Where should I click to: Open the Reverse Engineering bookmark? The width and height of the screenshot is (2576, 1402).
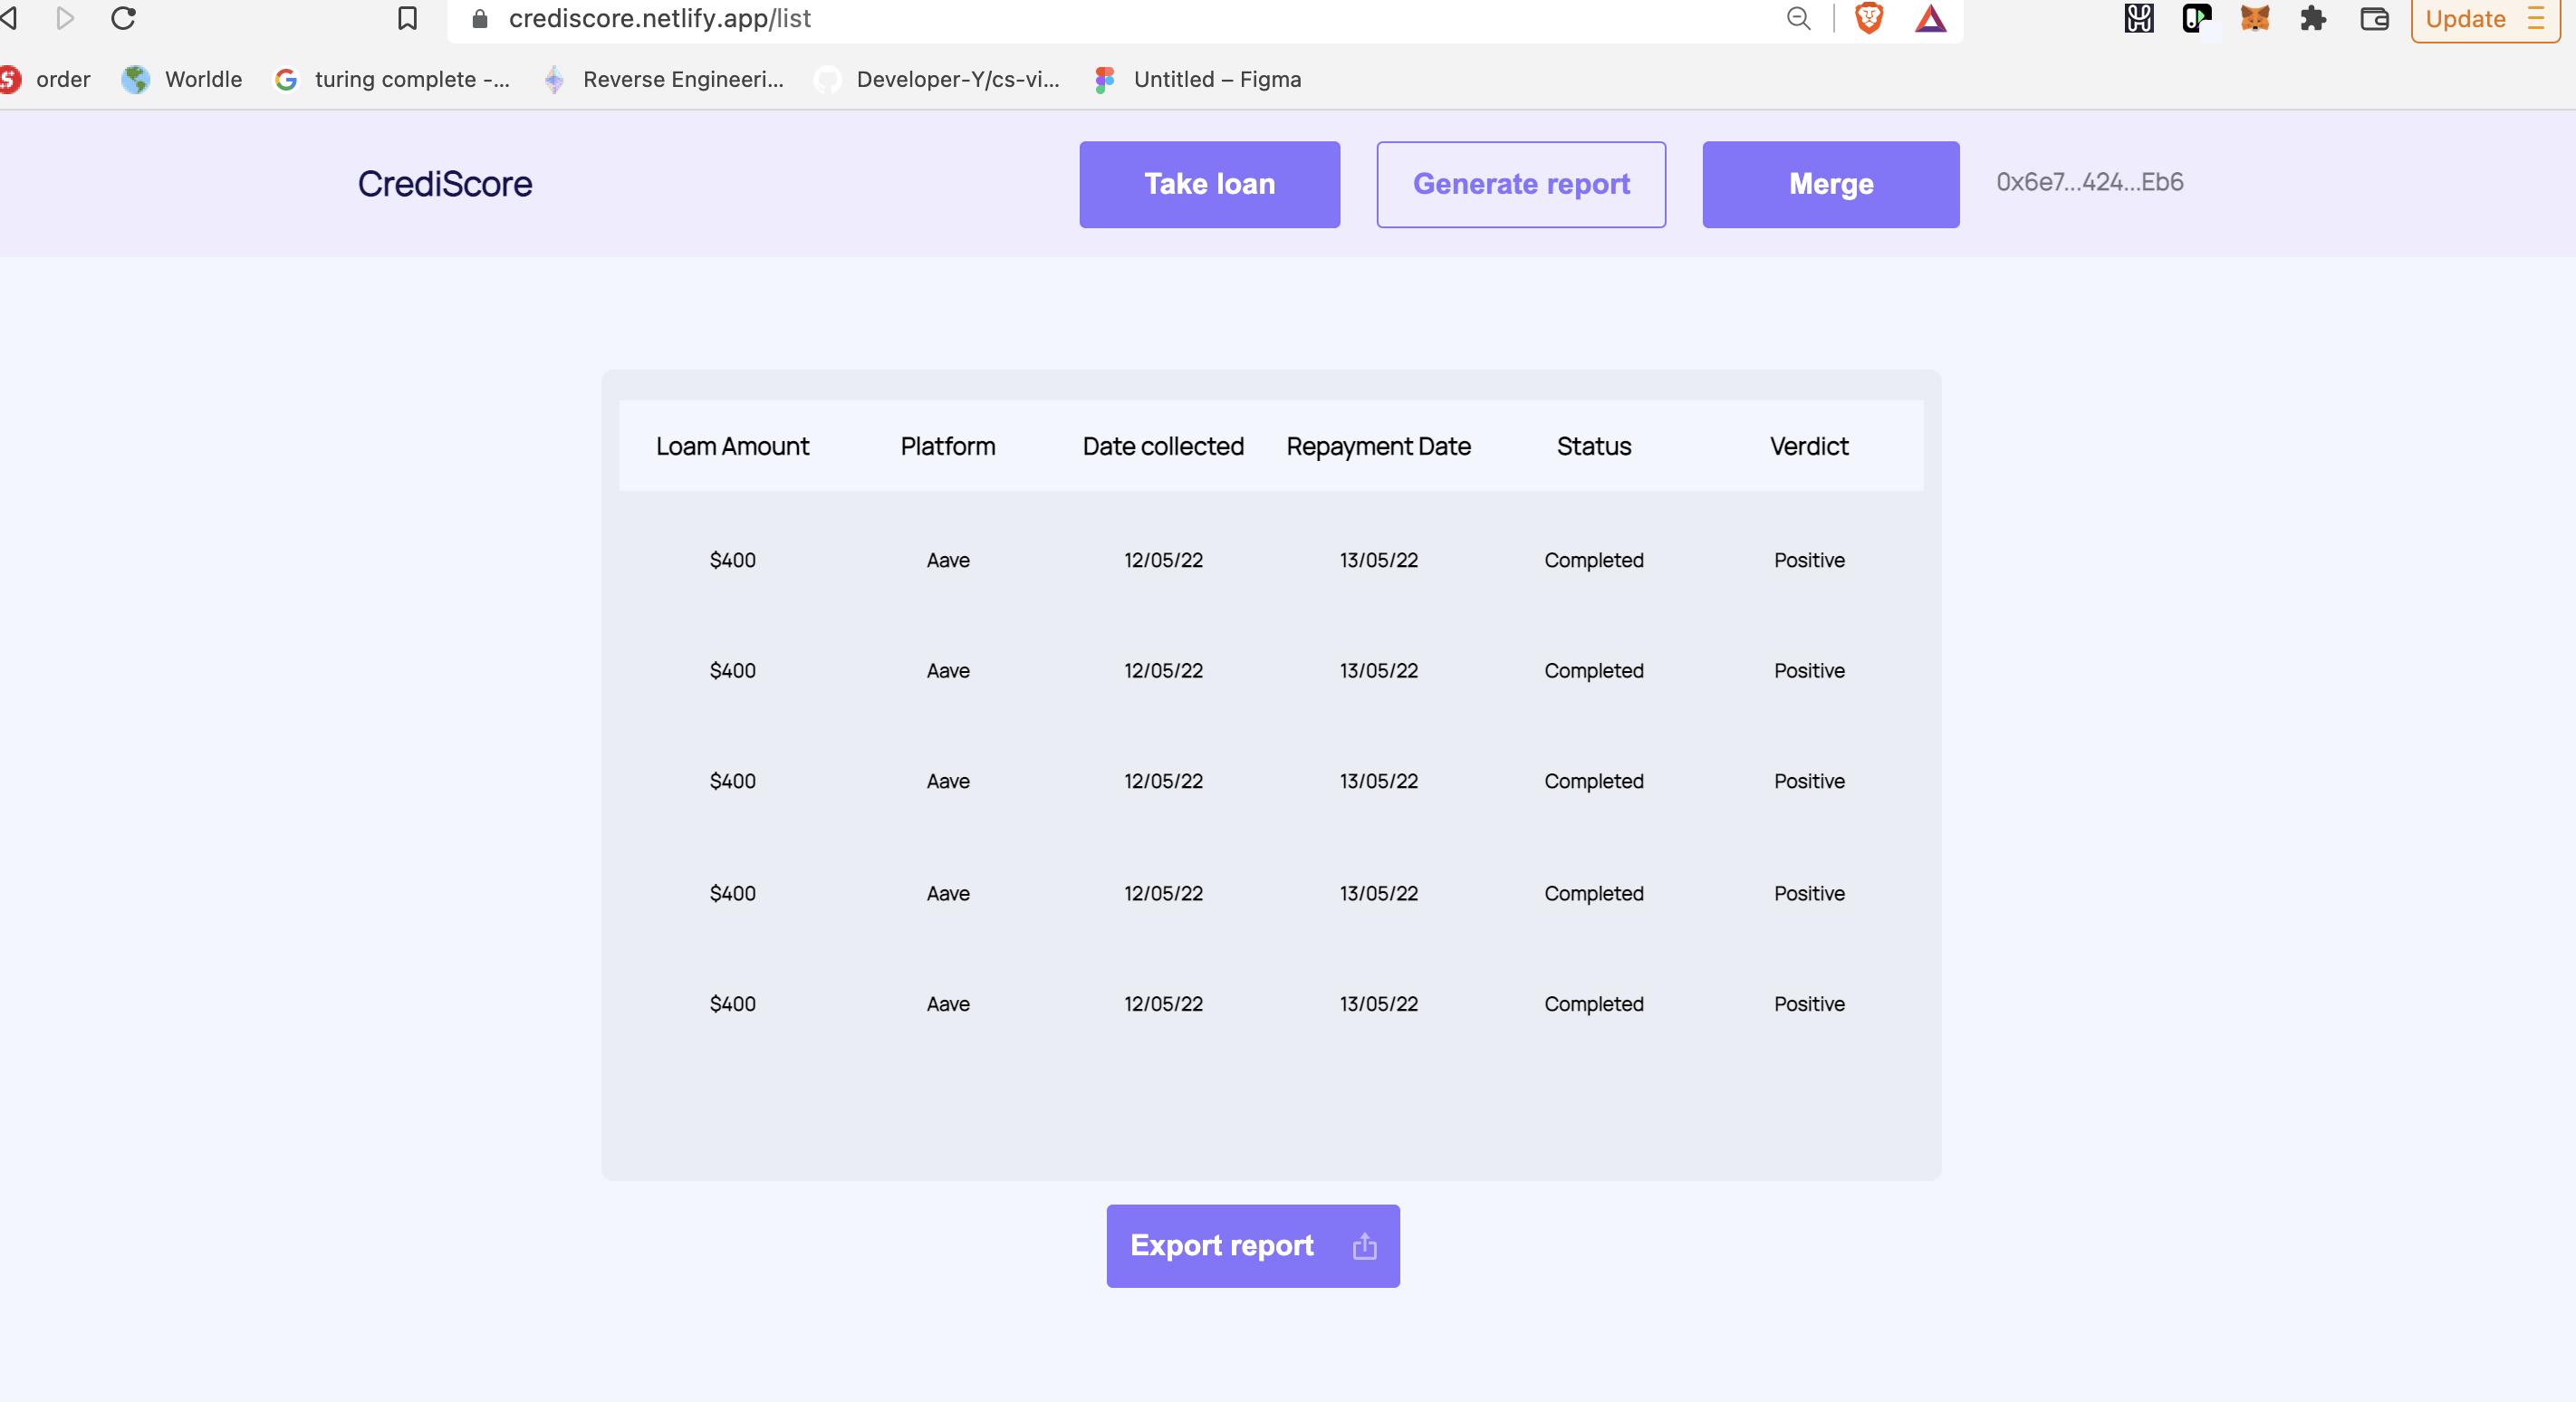click(663, 79)
